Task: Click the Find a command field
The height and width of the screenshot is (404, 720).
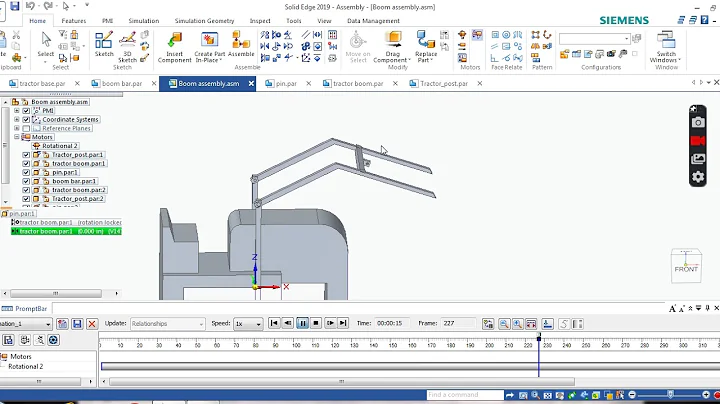Action: click(465, 395)
